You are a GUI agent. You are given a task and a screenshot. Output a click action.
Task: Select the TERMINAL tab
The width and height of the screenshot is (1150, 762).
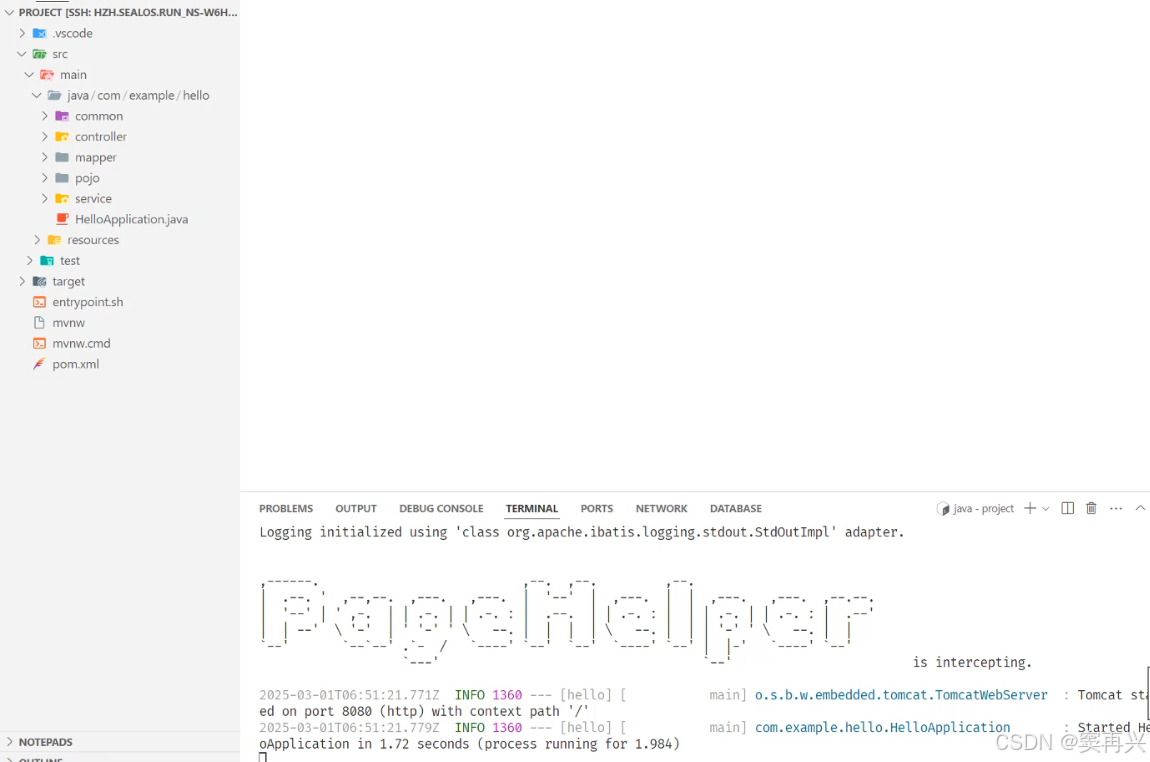(x=532, y=508)
